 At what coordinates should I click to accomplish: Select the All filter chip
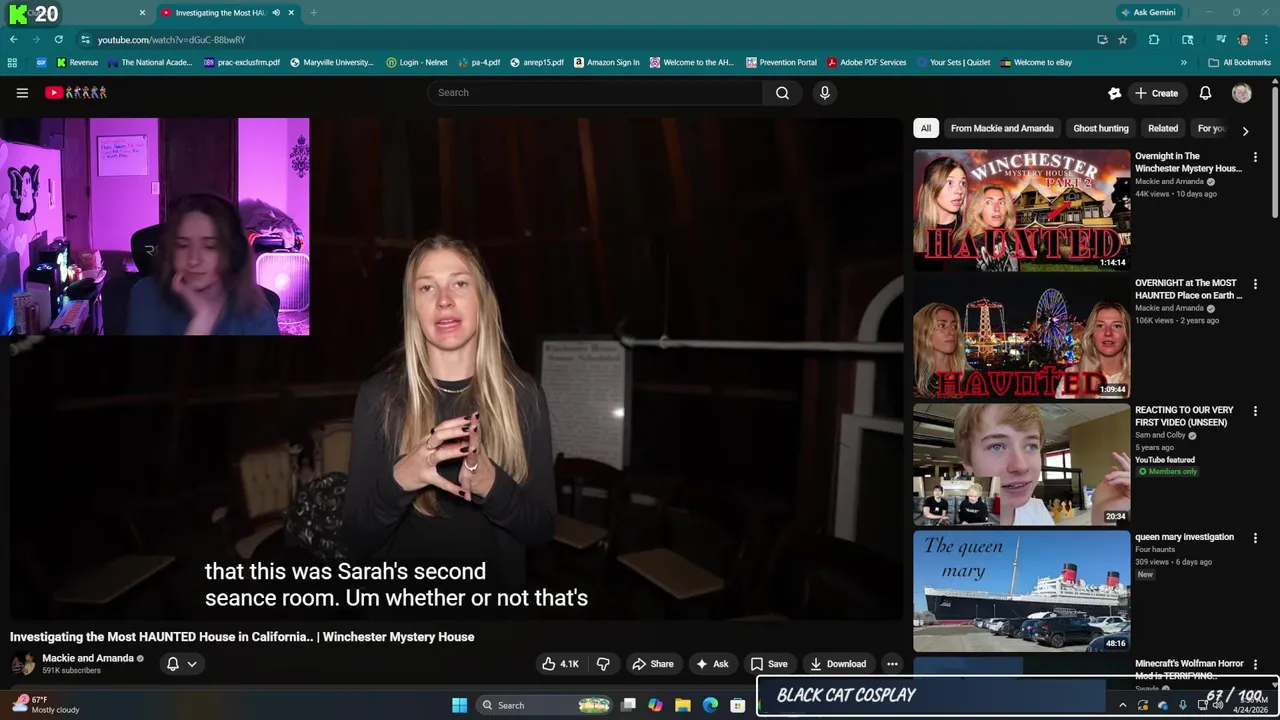926,128
